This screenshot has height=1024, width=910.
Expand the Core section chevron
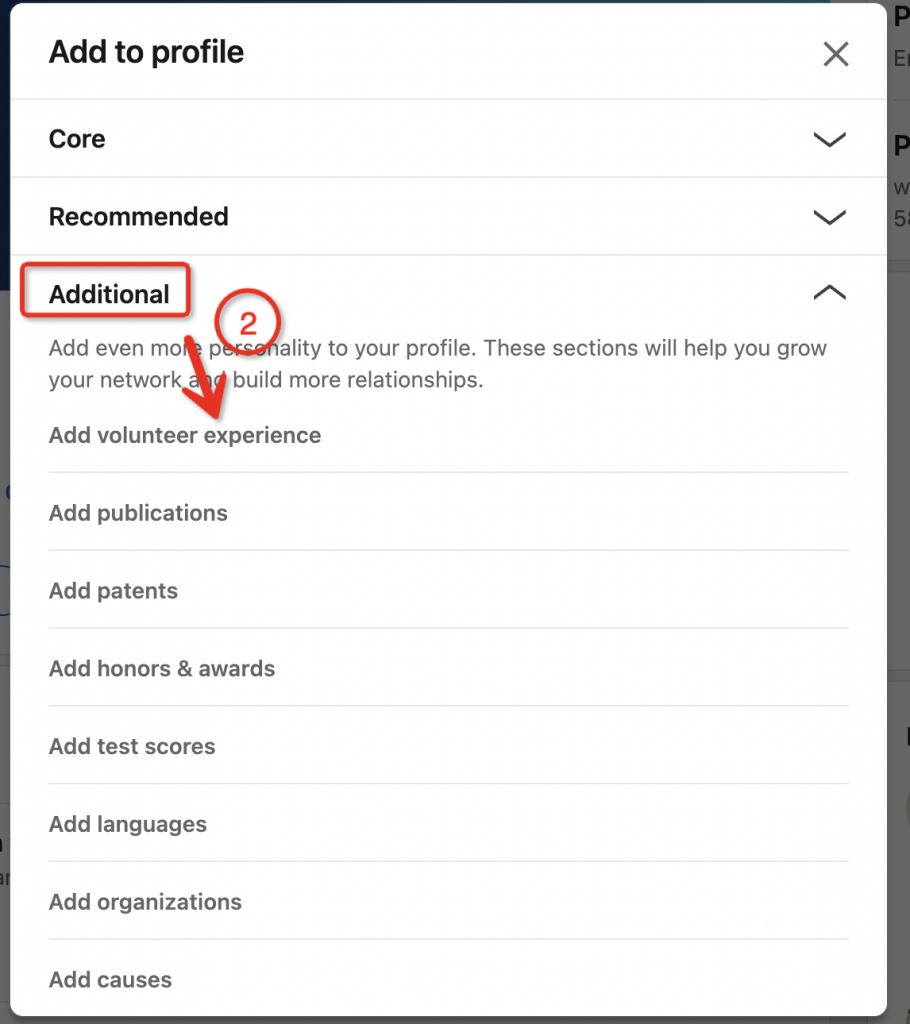pyautogui.click(x=829, y=139)
